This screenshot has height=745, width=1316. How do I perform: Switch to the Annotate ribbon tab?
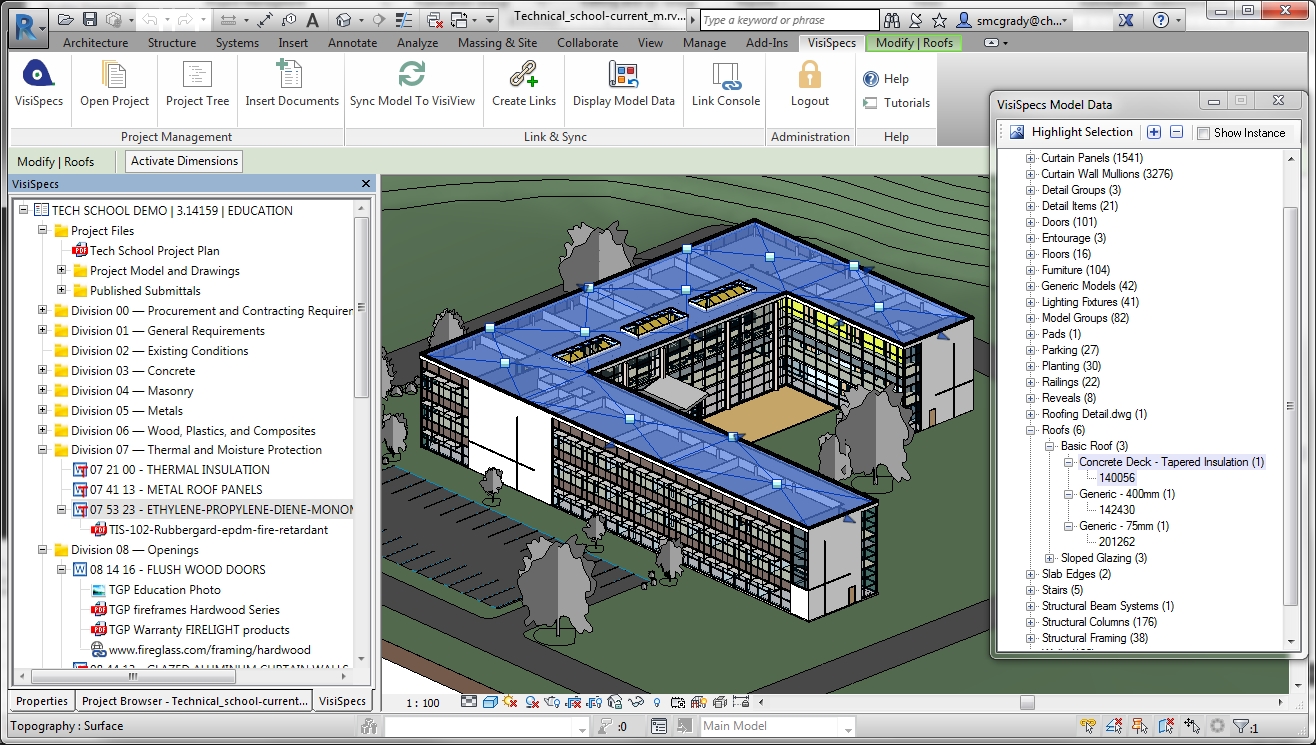pos(352,43)
